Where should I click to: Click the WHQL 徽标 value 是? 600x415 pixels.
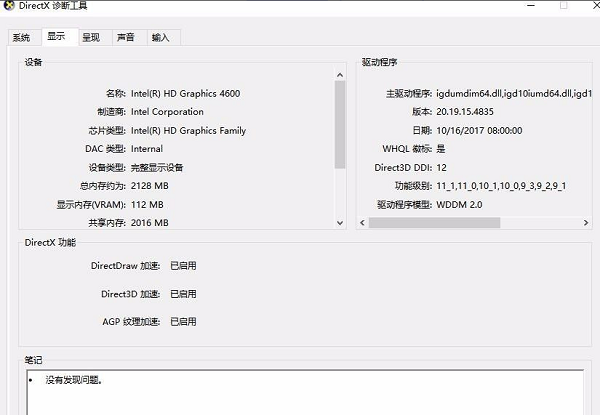tap(441, 149)
